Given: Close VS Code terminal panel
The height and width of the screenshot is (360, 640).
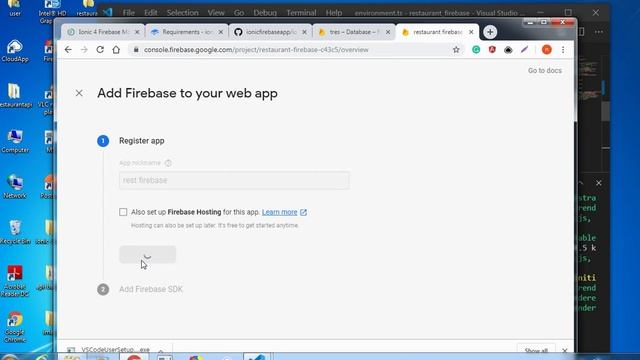Looking at the screenshot, I should pos(599,183).
